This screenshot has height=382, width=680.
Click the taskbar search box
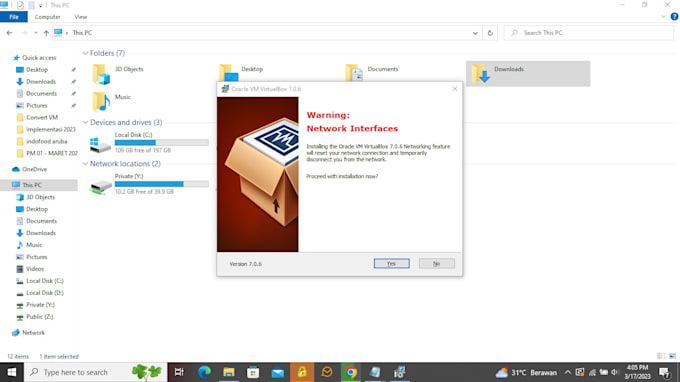tap(95, 372)
